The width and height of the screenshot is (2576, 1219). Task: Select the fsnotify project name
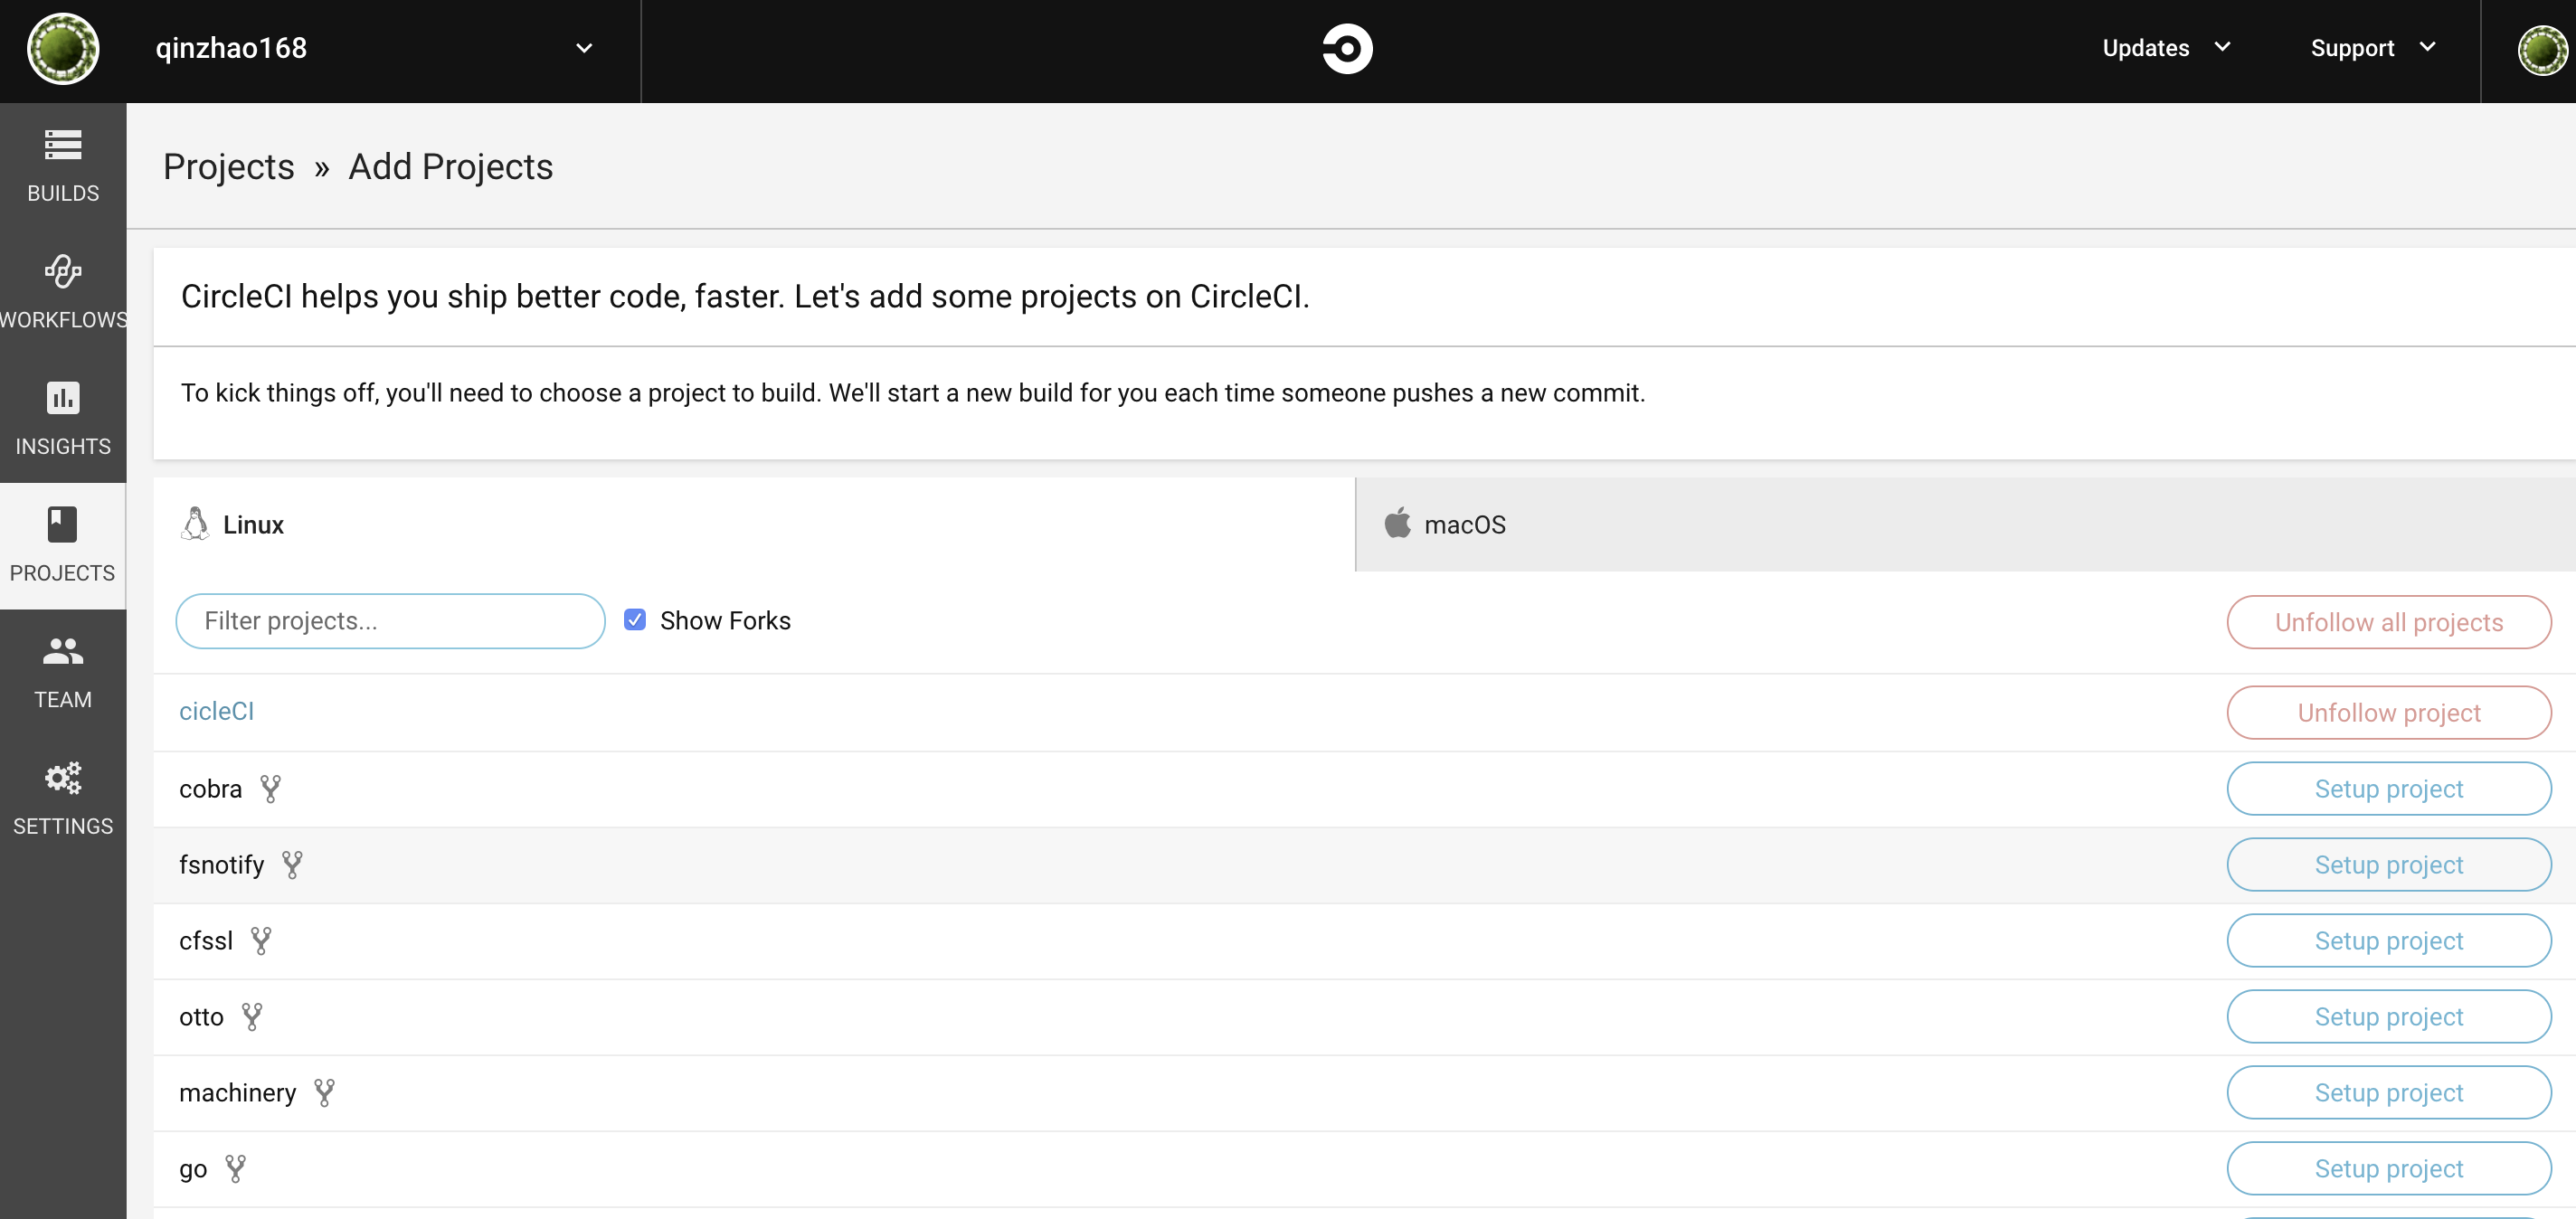click(x=221, y=865)
